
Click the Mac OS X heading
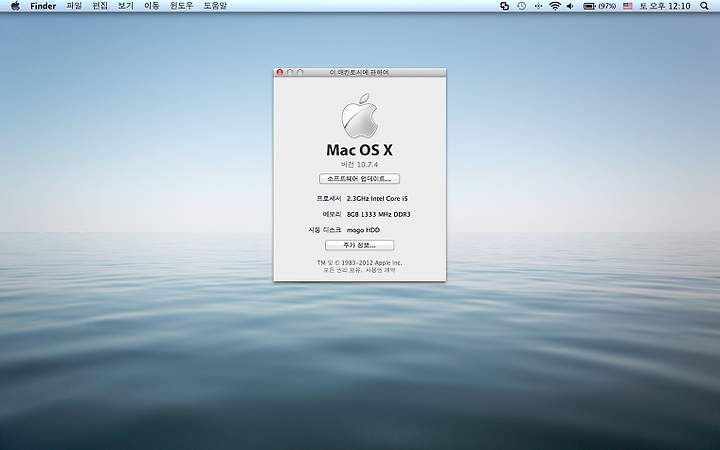(x=360, y=150)
